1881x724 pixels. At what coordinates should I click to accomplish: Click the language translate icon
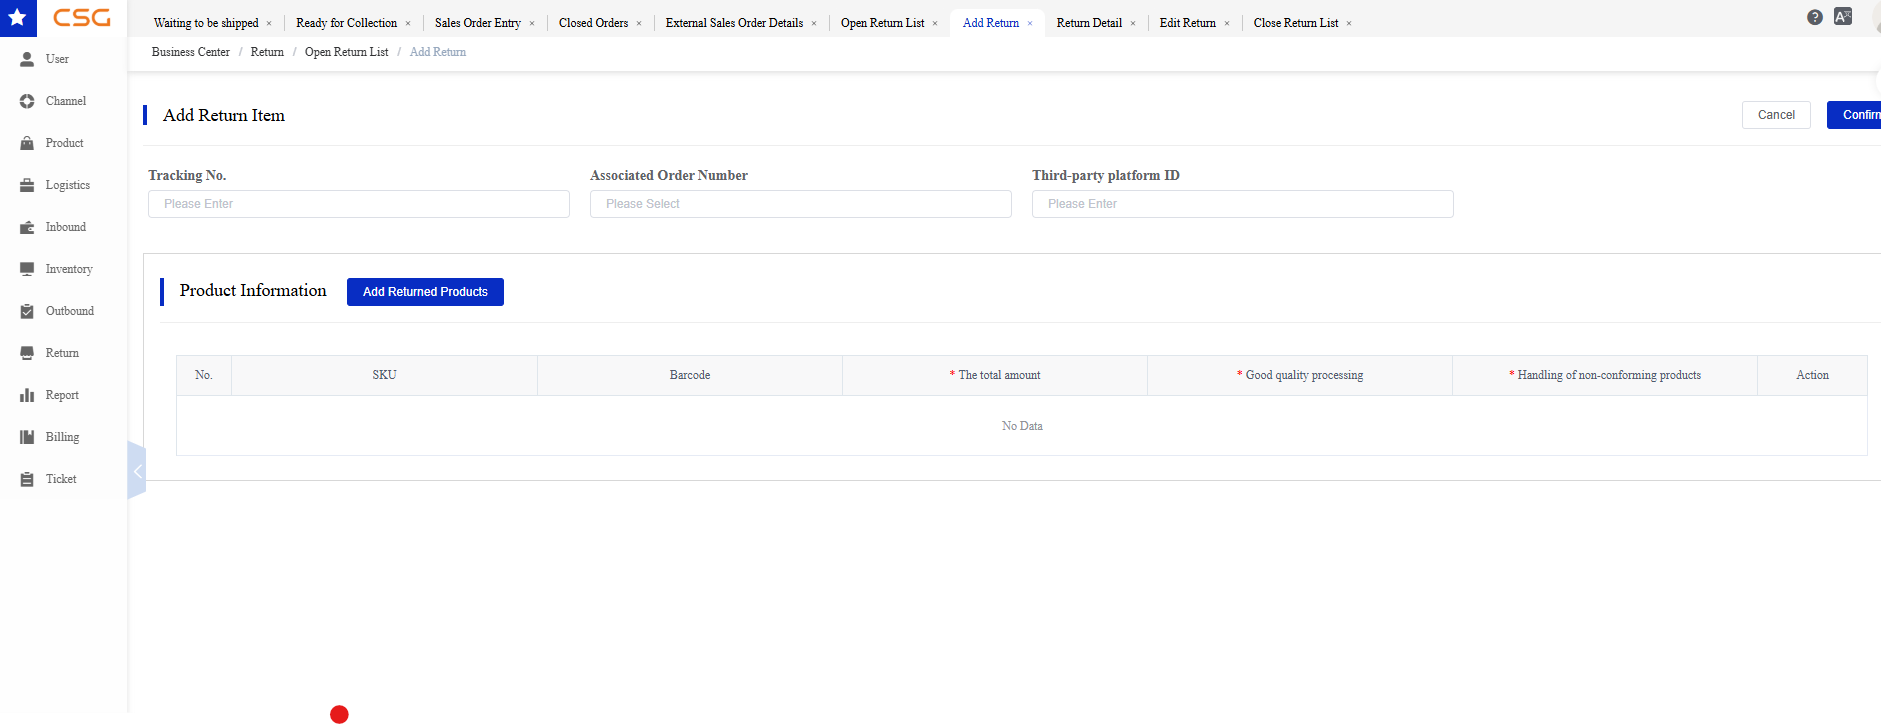[1843, 17]
